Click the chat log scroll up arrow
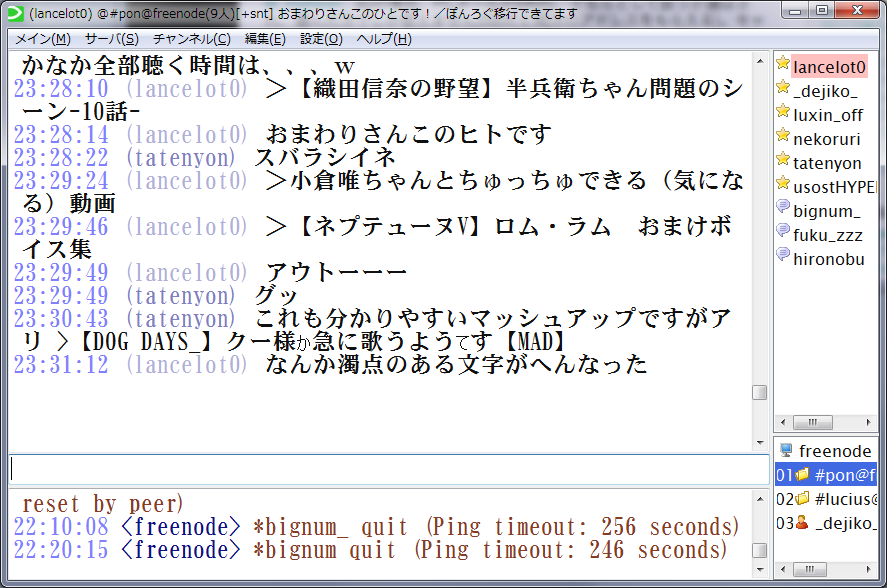The height and width of the screenshot is (588, 887). click(x=760, y=60)
